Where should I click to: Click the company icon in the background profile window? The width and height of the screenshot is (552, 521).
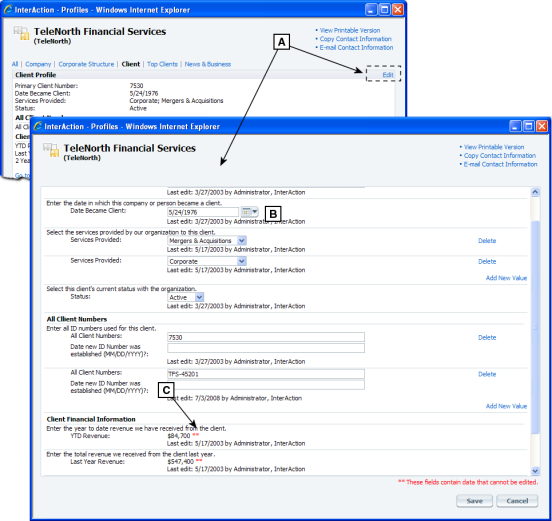pyautogui.click(x=21, y=33)
